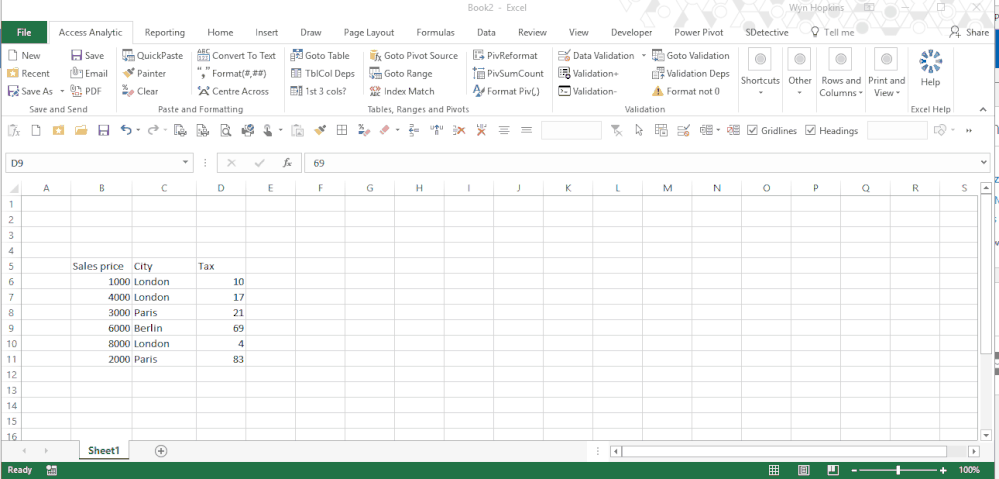The height and width of the screenshot is (479, 999).
Task: Click Format Piv(,) command
Action: click(x=507, y=91)
